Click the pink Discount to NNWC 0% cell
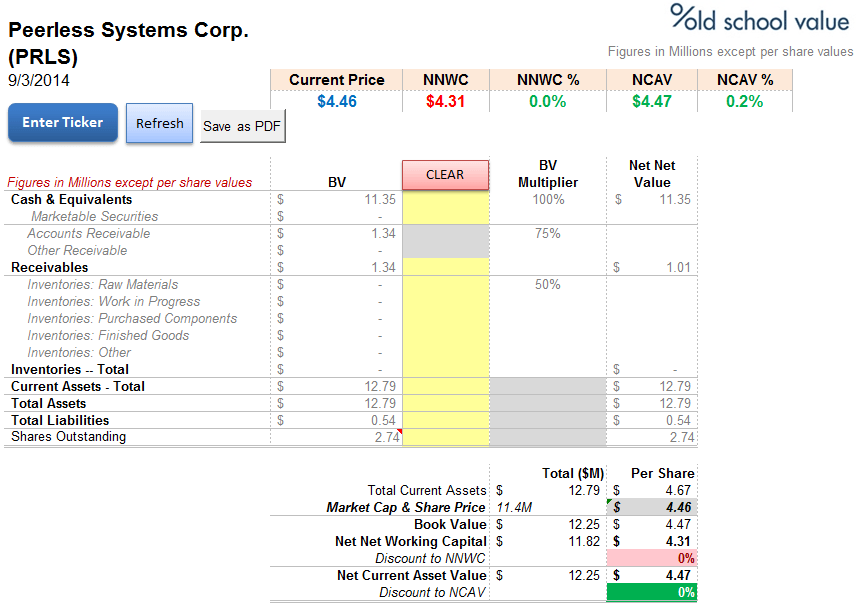The width and height of the screenshot is (857, 614). tap(652, 558)
